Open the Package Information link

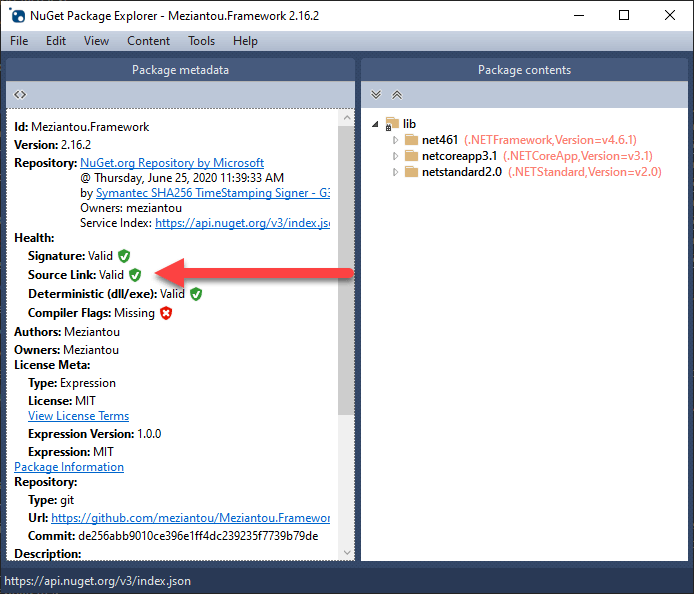[x=69, y=467]
